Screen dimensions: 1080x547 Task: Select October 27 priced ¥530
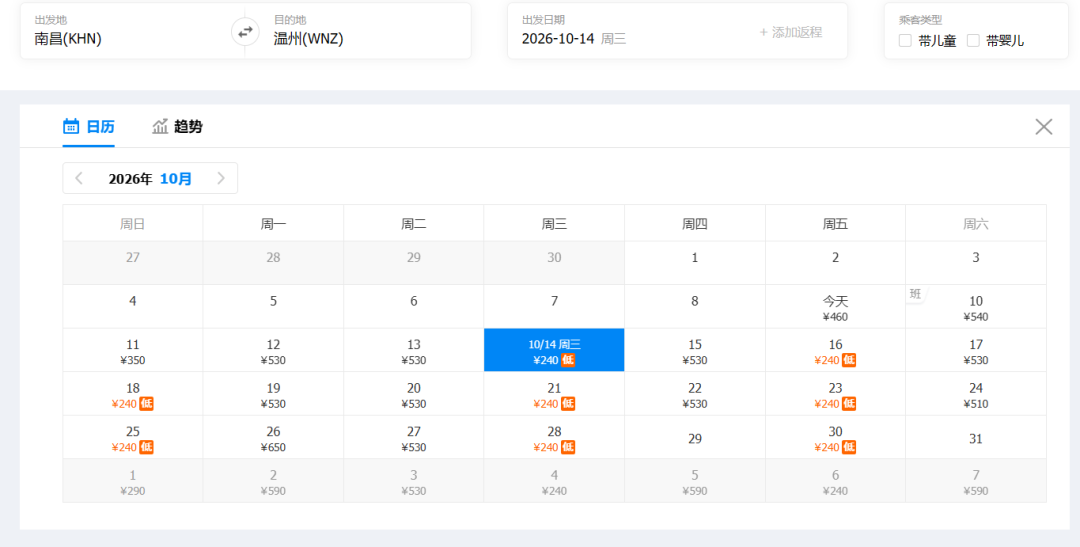414,437
